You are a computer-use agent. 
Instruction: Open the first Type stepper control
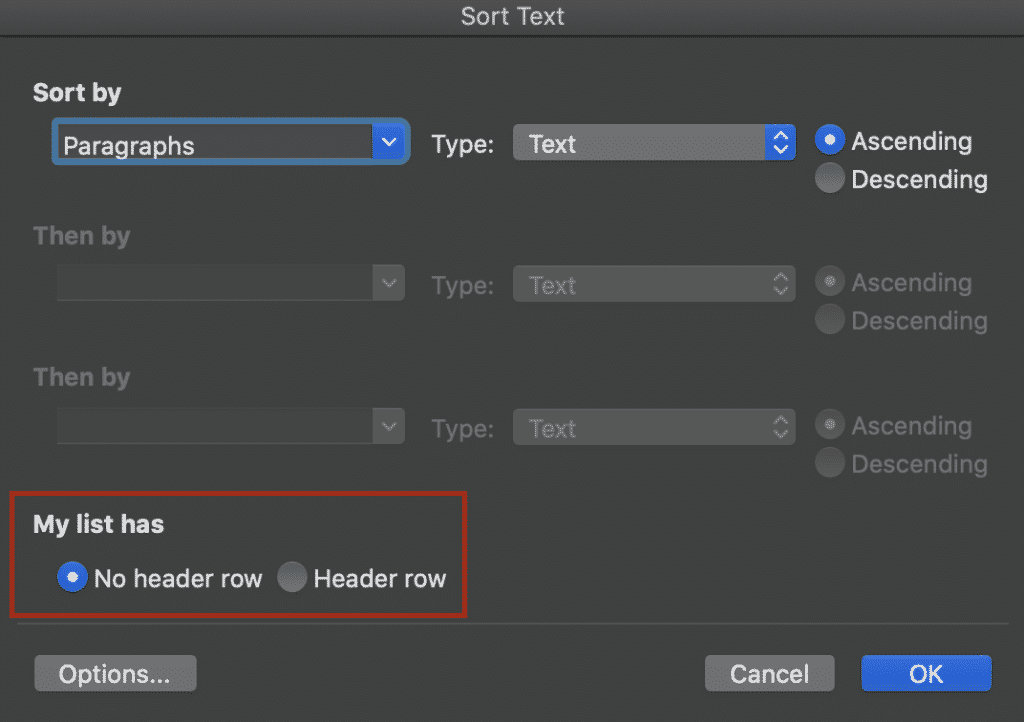[779, 142]
